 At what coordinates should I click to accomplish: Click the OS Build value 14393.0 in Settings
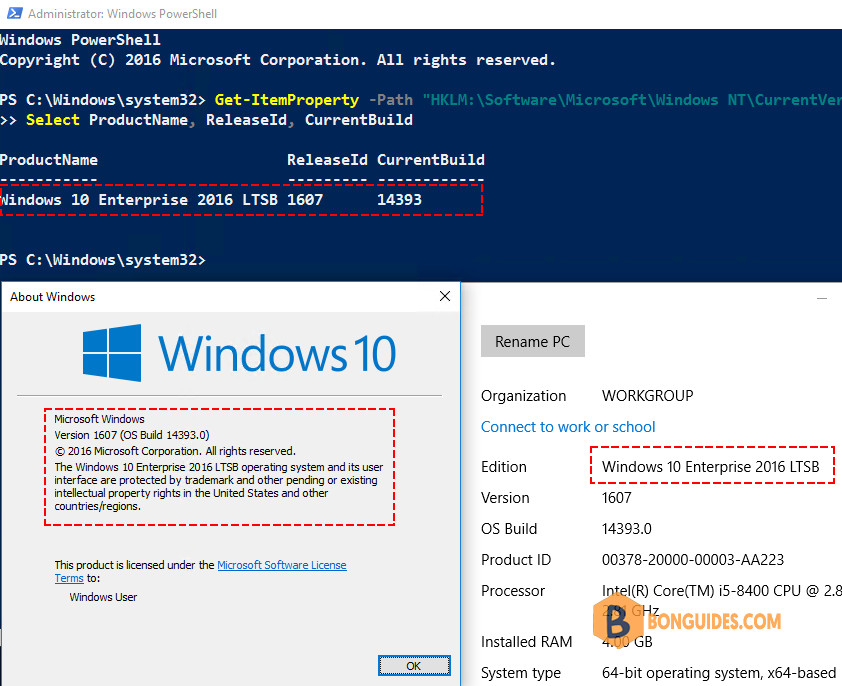[x=627, y=529]
